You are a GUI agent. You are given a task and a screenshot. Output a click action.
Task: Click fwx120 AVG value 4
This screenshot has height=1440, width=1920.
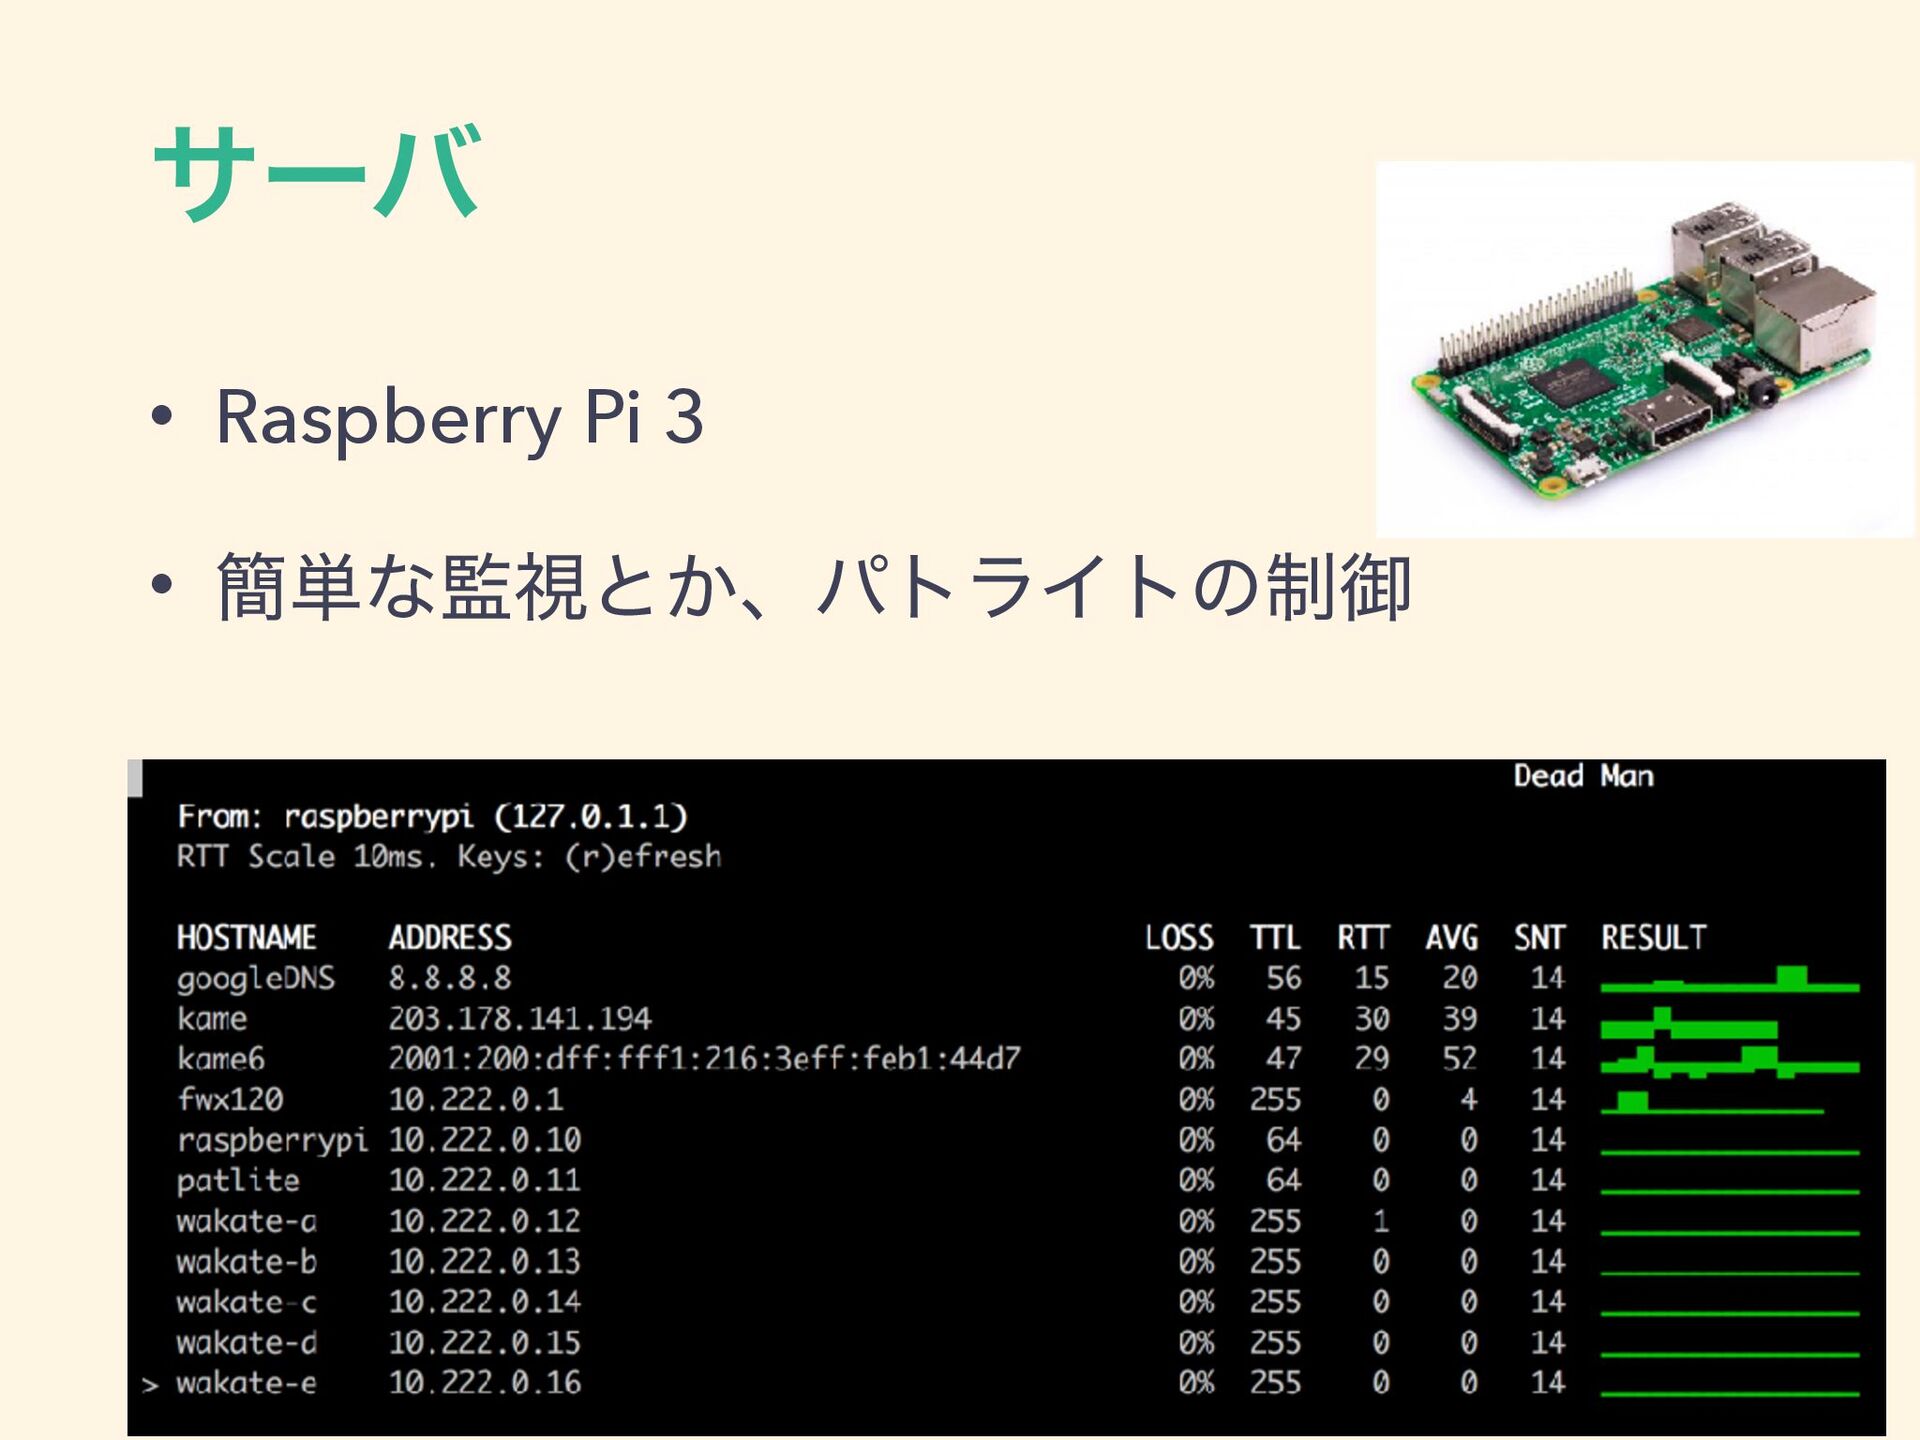1469,1099
